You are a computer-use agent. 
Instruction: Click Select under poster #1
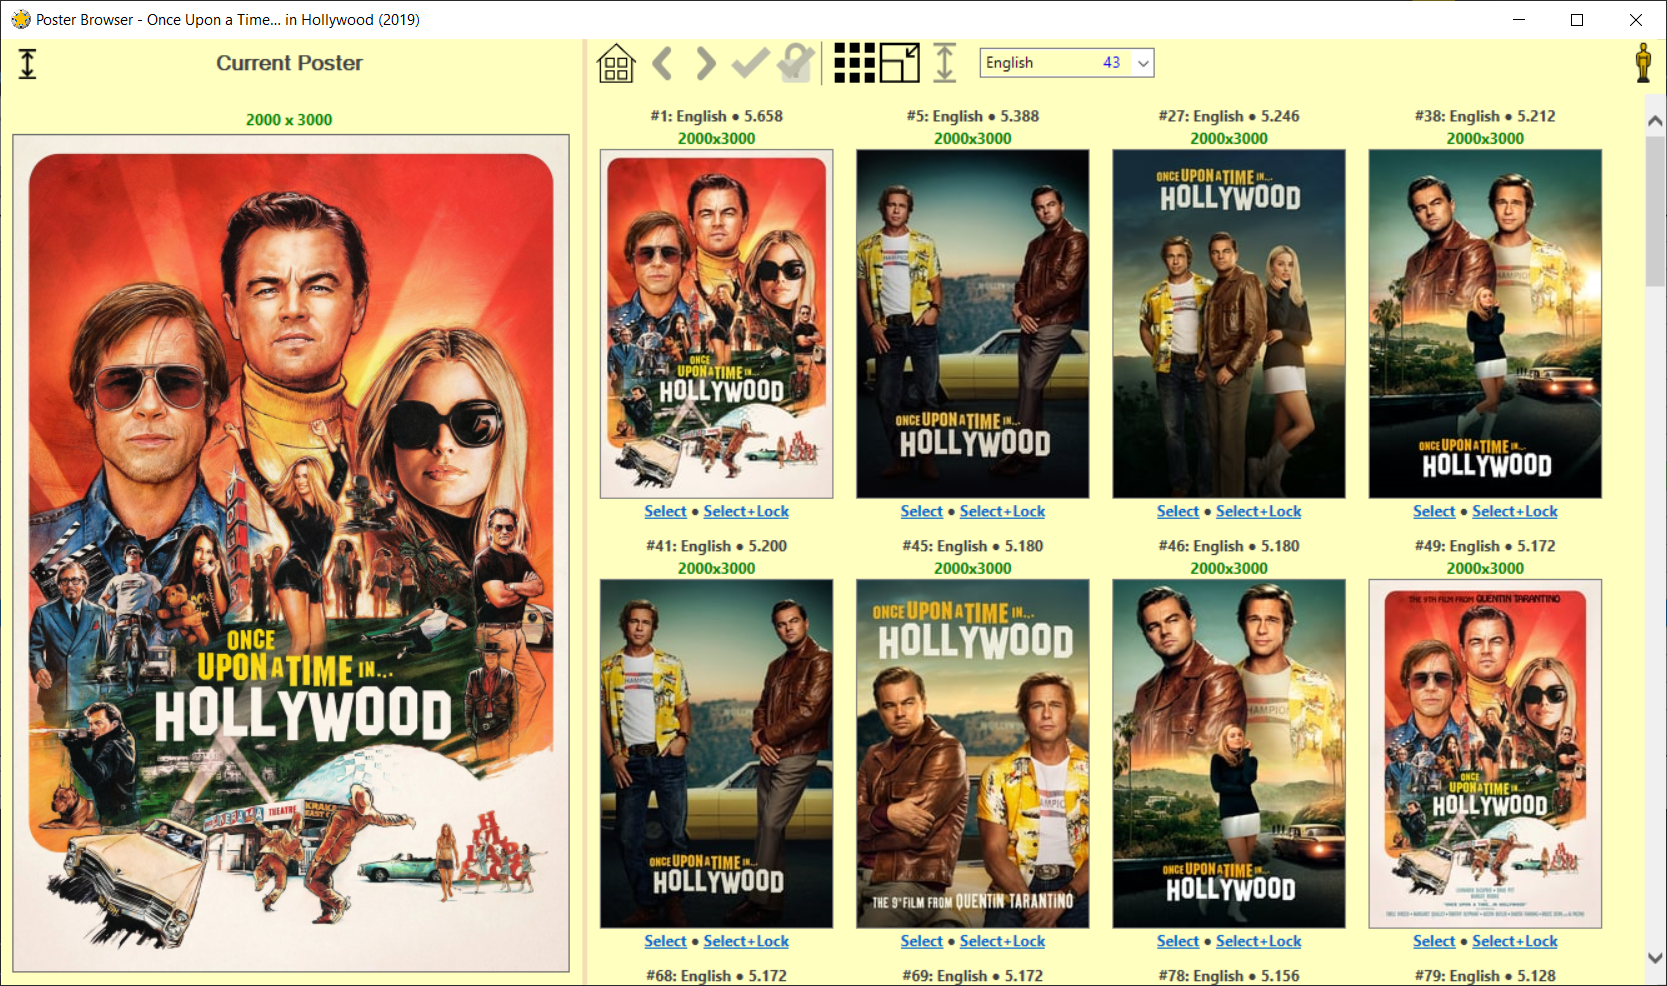pos(665,511)
